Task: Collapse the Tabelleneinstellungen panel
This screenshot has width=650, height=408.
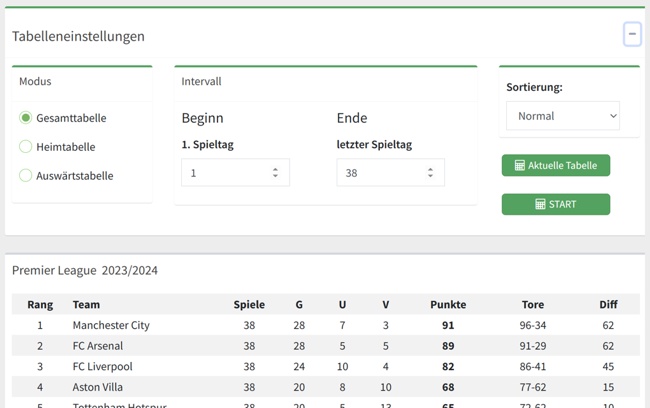Action: (632, 34)
